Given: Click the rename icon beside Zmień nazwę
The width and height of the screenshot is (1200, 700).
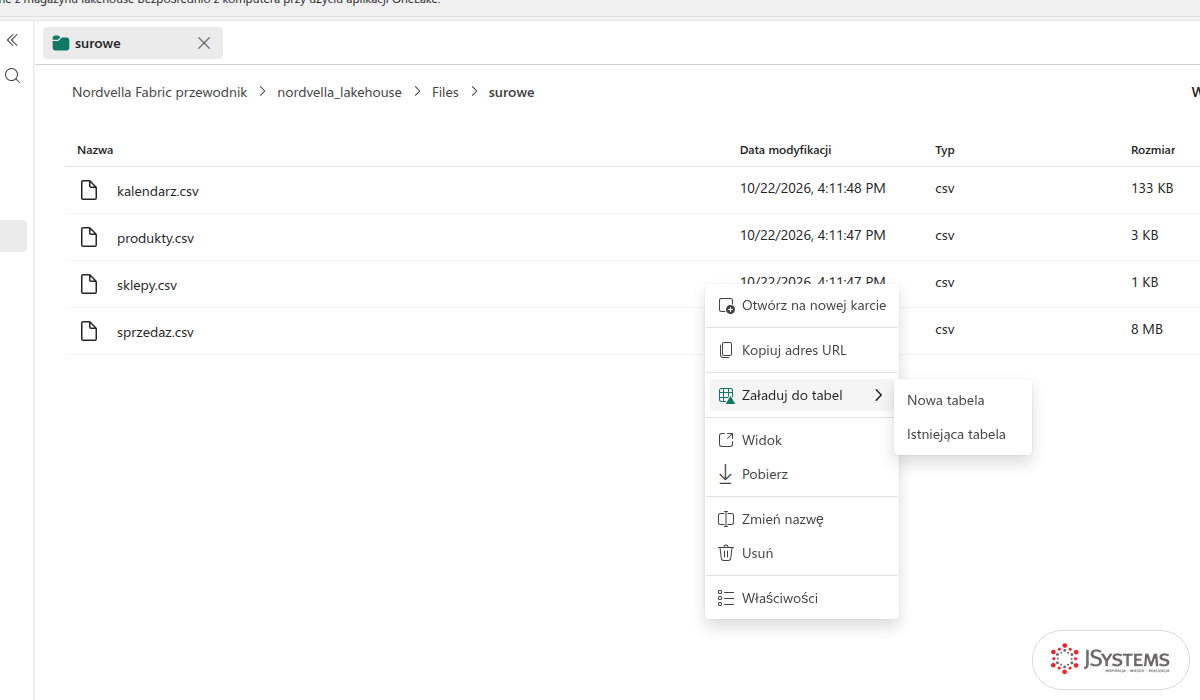Looking at the screenshot, I should 727,519.
